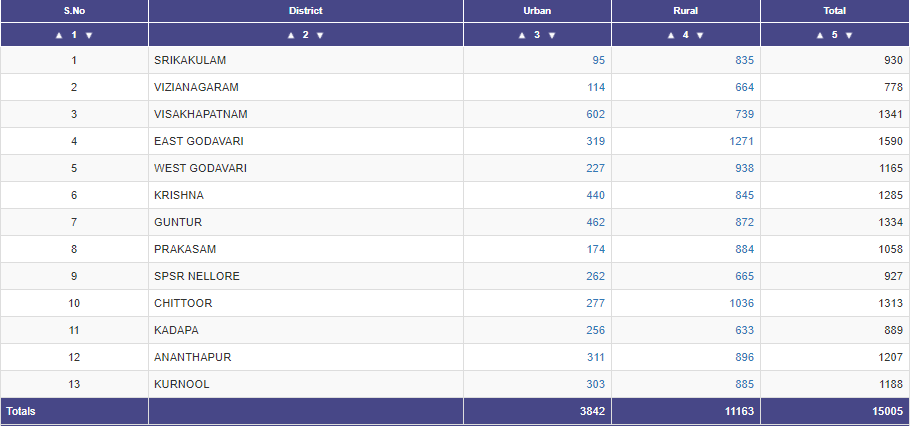Sort Urban column descending arrow
Screen dimensions: 910x426
(552, 35)
